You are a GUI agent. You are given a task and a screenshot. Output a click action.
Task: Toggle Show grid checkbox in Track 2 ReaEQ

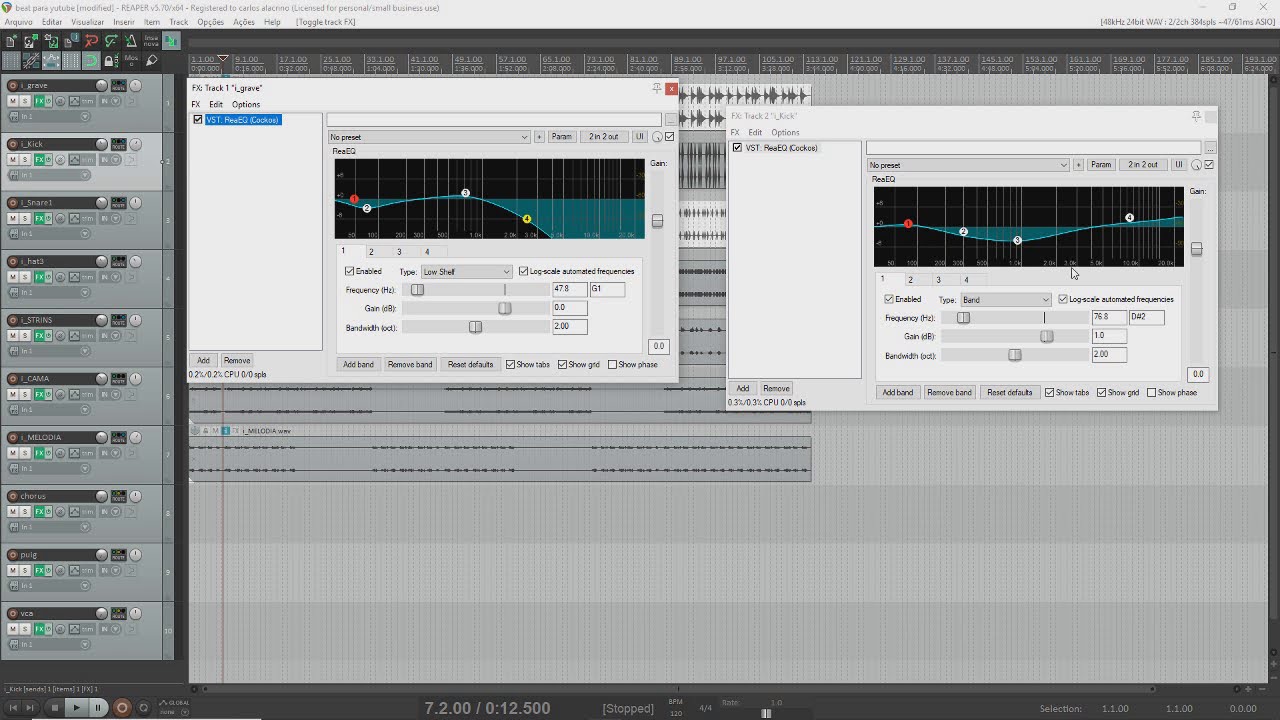tap(1101, 392)
